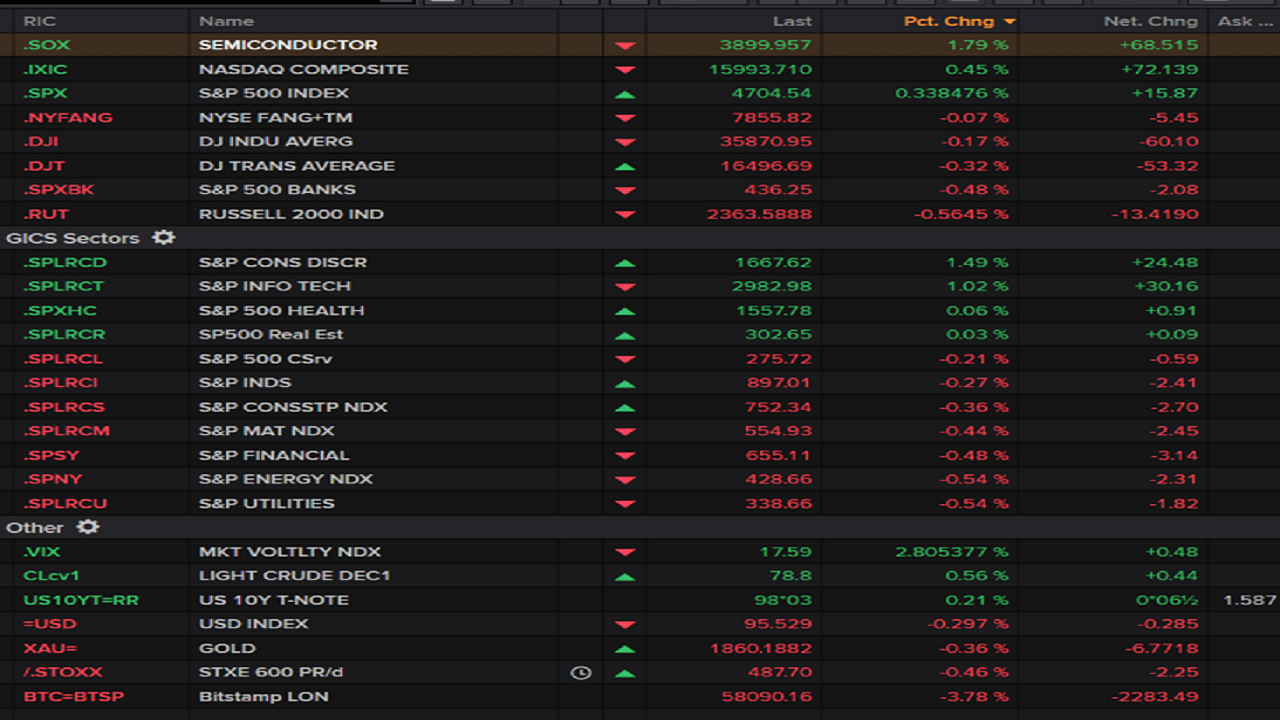
Task: Open the .SOX ticker link
Action: point(46,45)
